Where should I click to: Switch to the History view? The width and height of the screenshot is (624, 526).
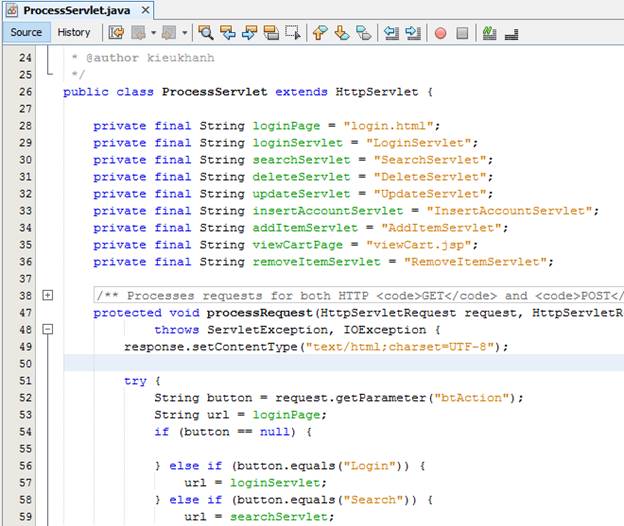74,32
